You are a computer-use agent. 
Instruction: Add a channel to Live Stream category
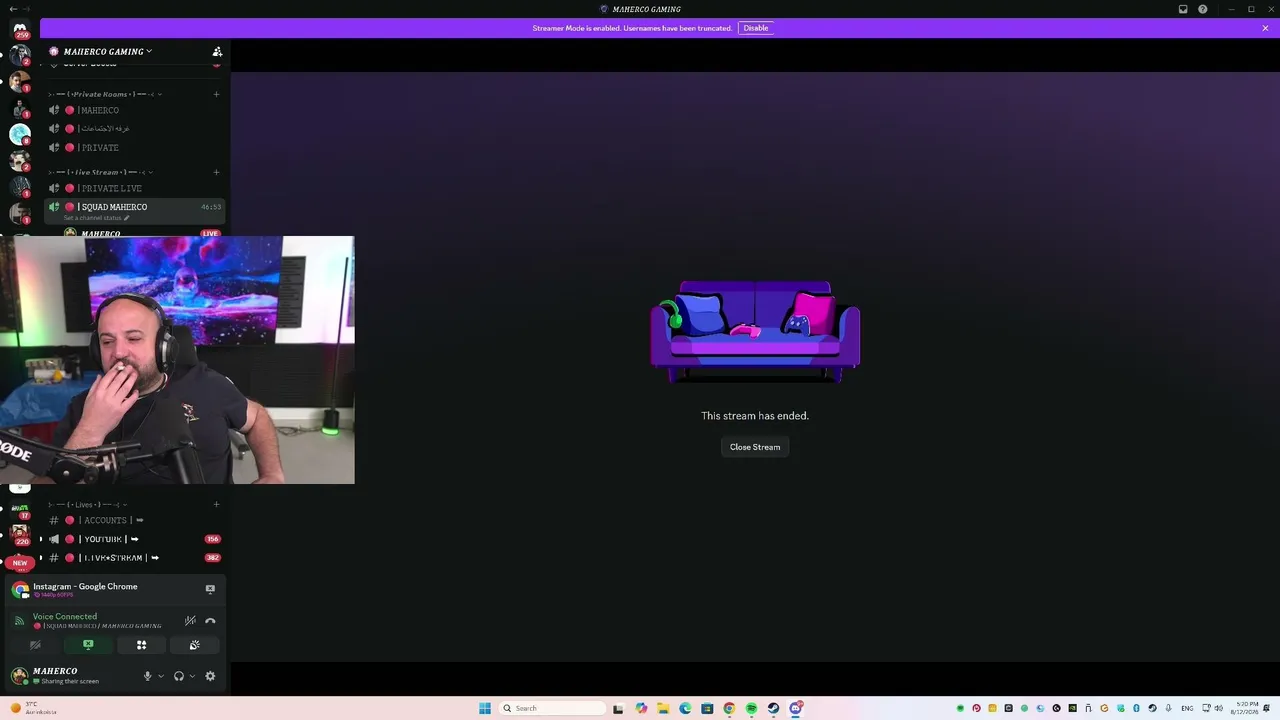coord(216,172)
